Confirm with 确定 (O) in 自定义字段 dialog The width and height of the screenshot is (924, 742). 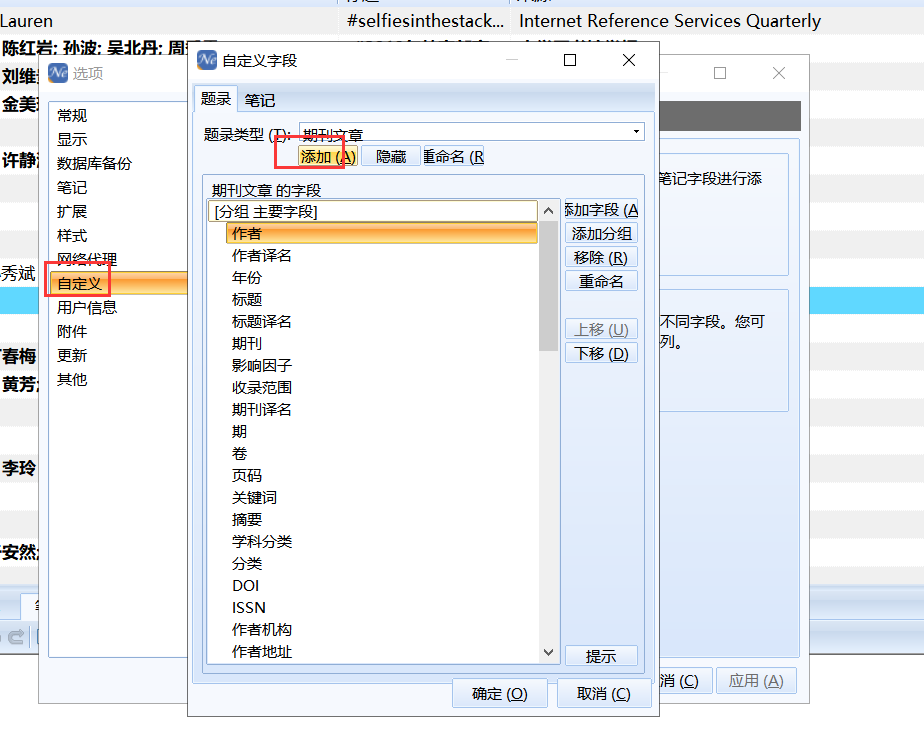click(x=500, y=694)
